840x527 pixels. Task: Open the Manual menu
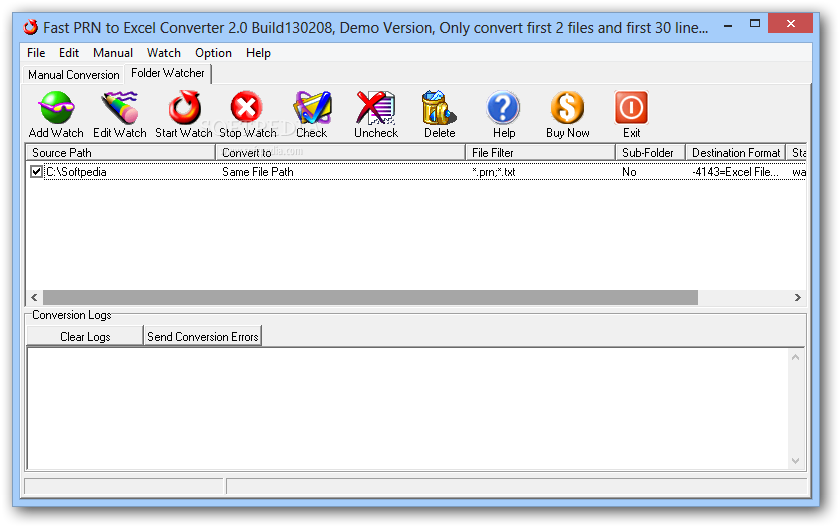(x=112, y=52)
